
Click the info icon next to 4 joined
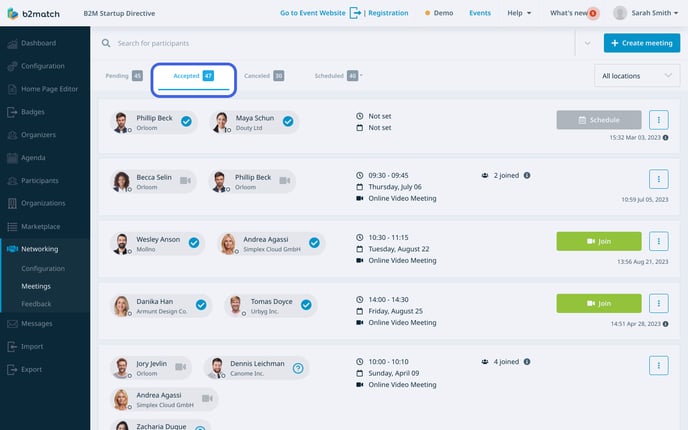[527, 362]
